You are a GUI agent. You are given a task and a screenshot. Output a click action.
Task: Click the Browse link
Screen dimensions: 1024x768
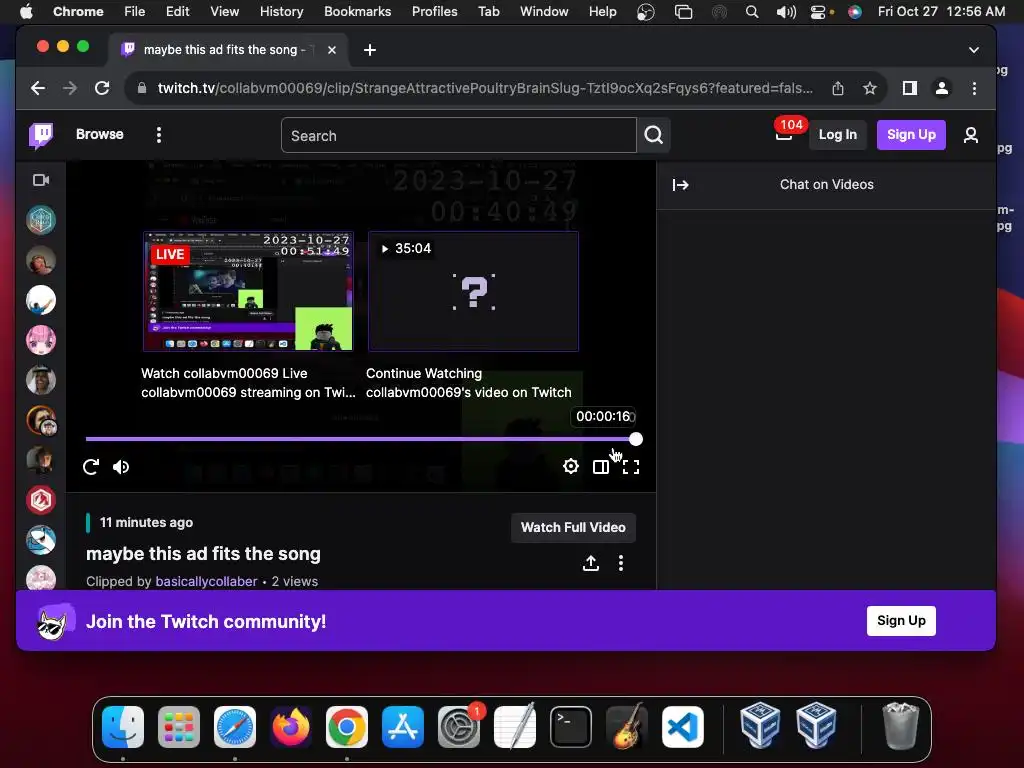99,135
